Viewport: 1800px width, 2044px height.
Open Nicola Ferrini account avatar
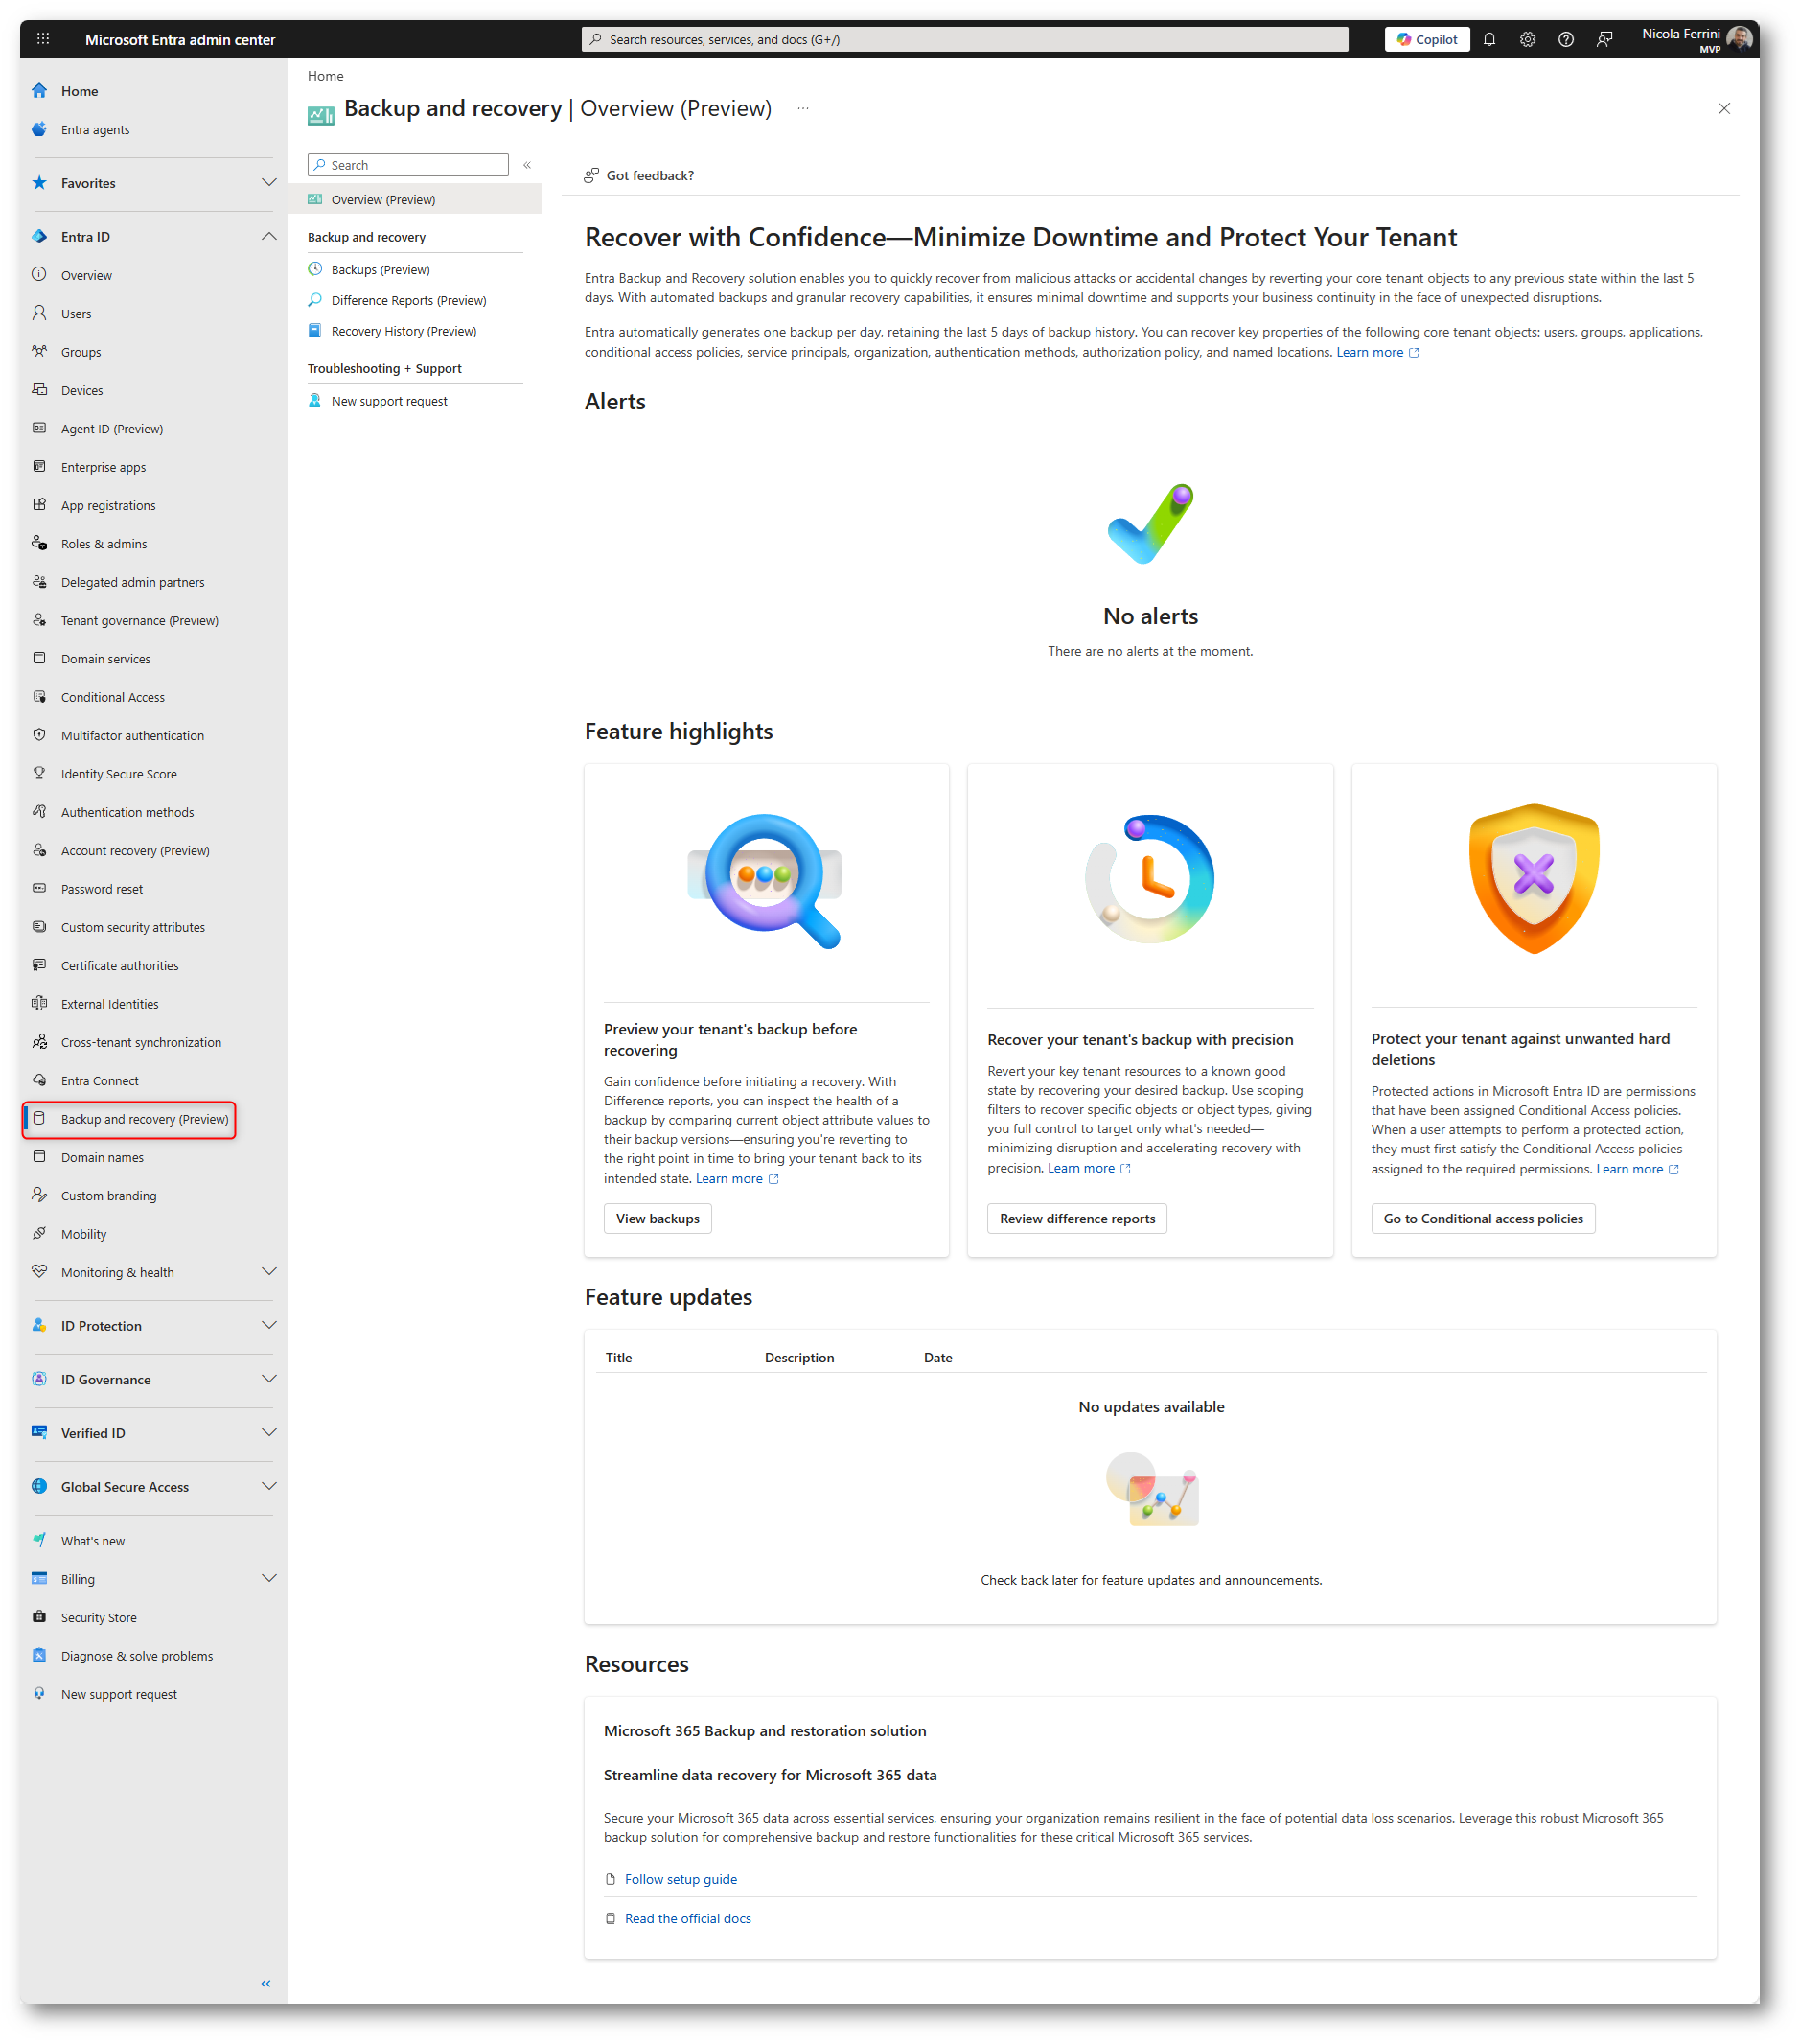[1739, 39]
